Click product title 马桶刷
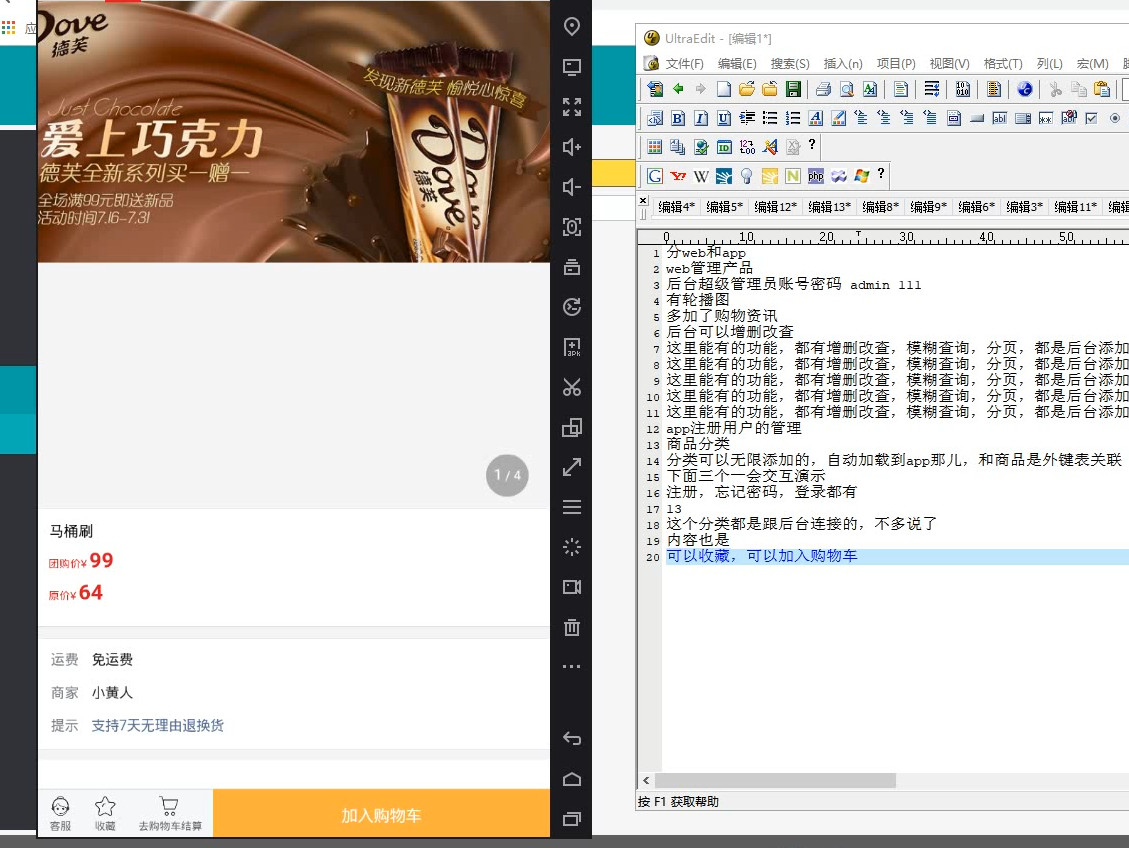Image resolution: width=1129 pixels, height=848 pixels. pyautogui.click(x=71, y=531)
